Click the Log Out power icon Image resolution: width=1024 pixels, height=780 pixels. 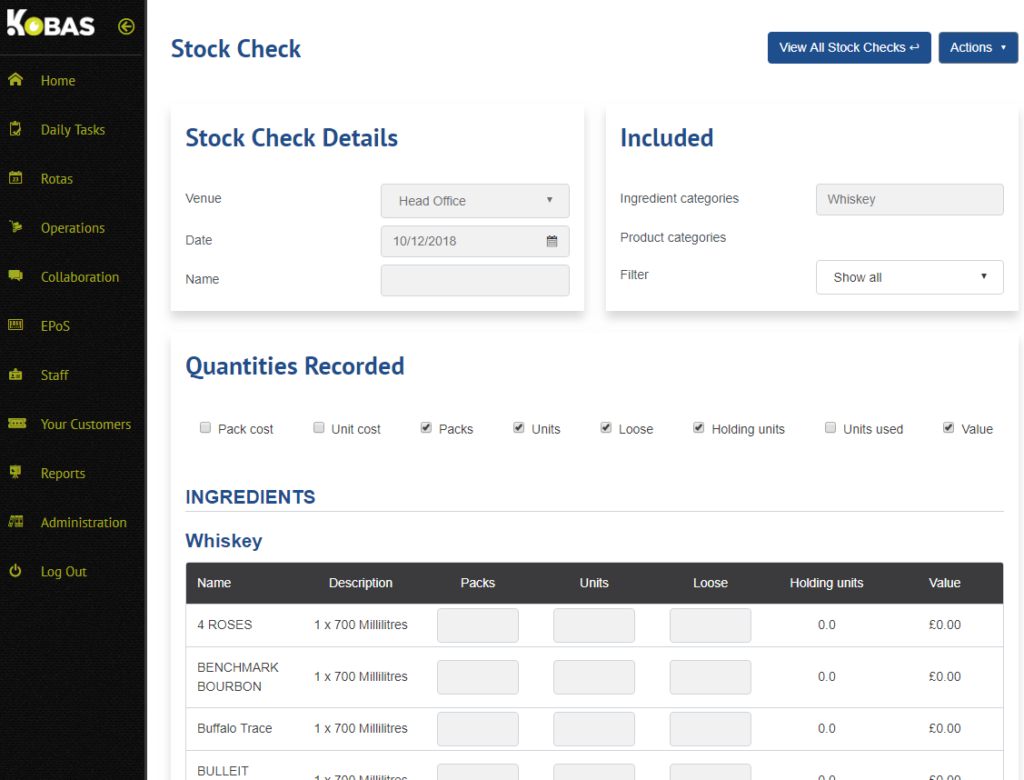(15, 571)
